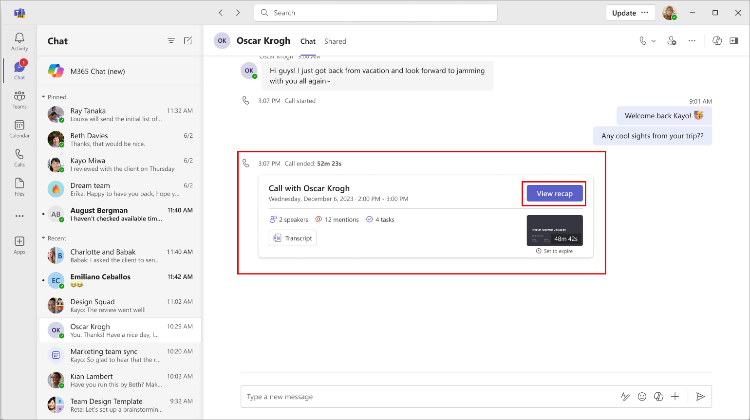The width and height of the screenshot is (750, 420).
Task: Open the side panel icon in header
Action: coord(734,41)
